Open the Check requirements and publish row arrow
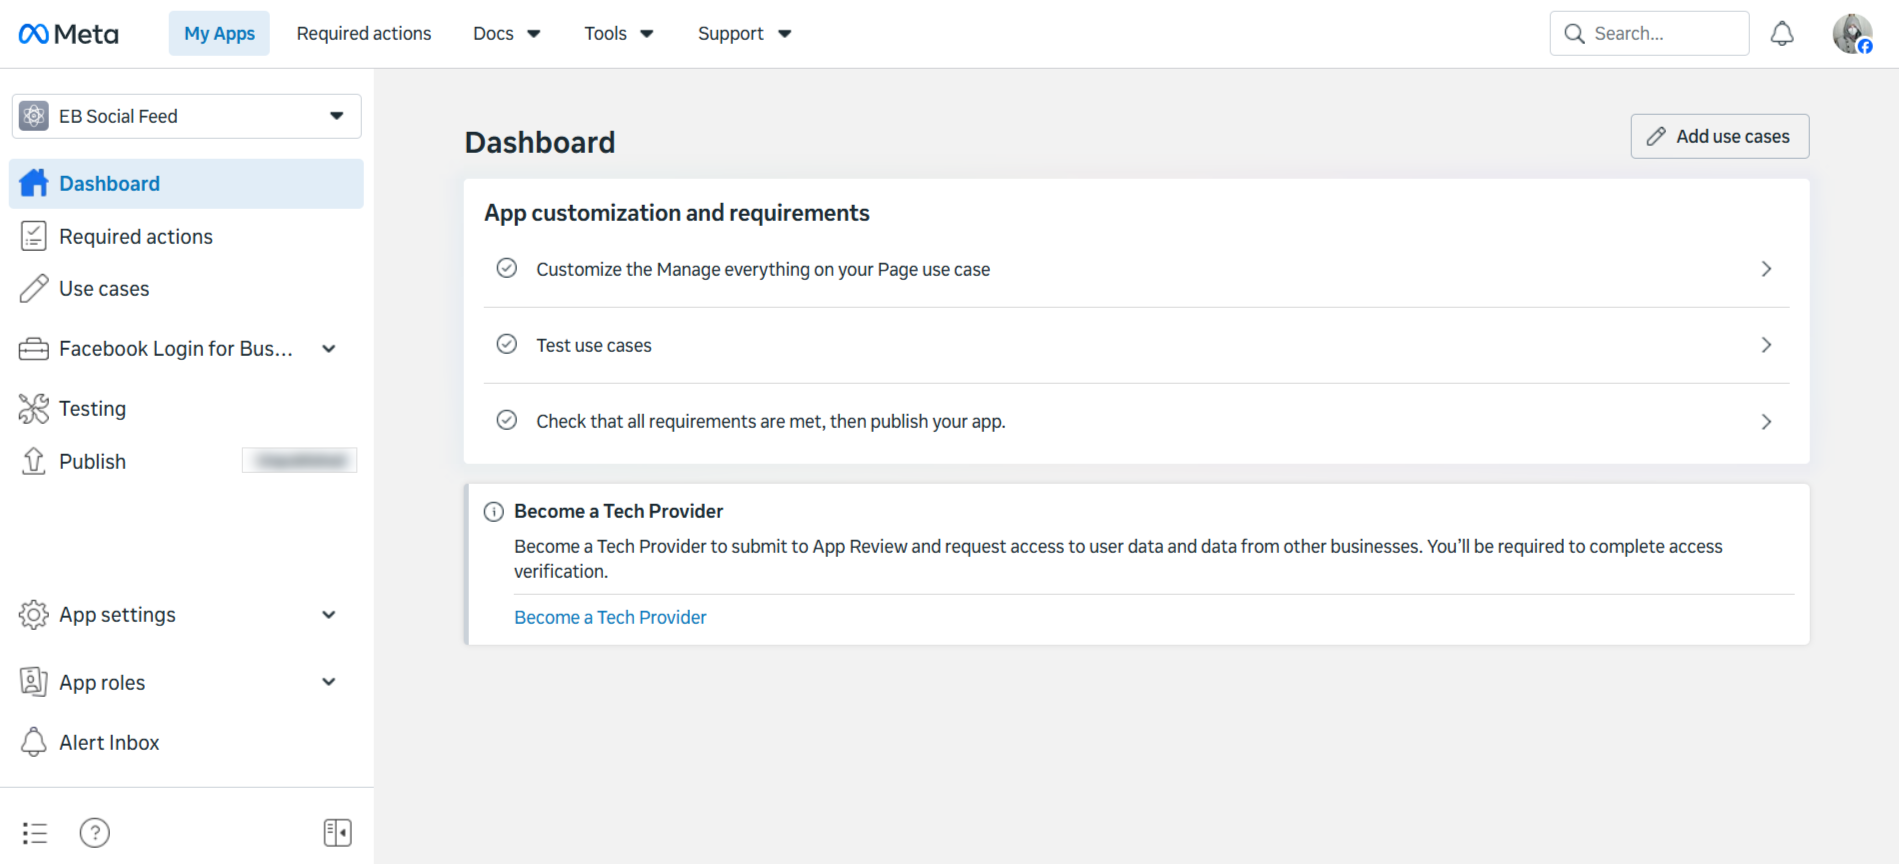The image size is (1899, 864). pyautogui.click(x=1766, y=422)
